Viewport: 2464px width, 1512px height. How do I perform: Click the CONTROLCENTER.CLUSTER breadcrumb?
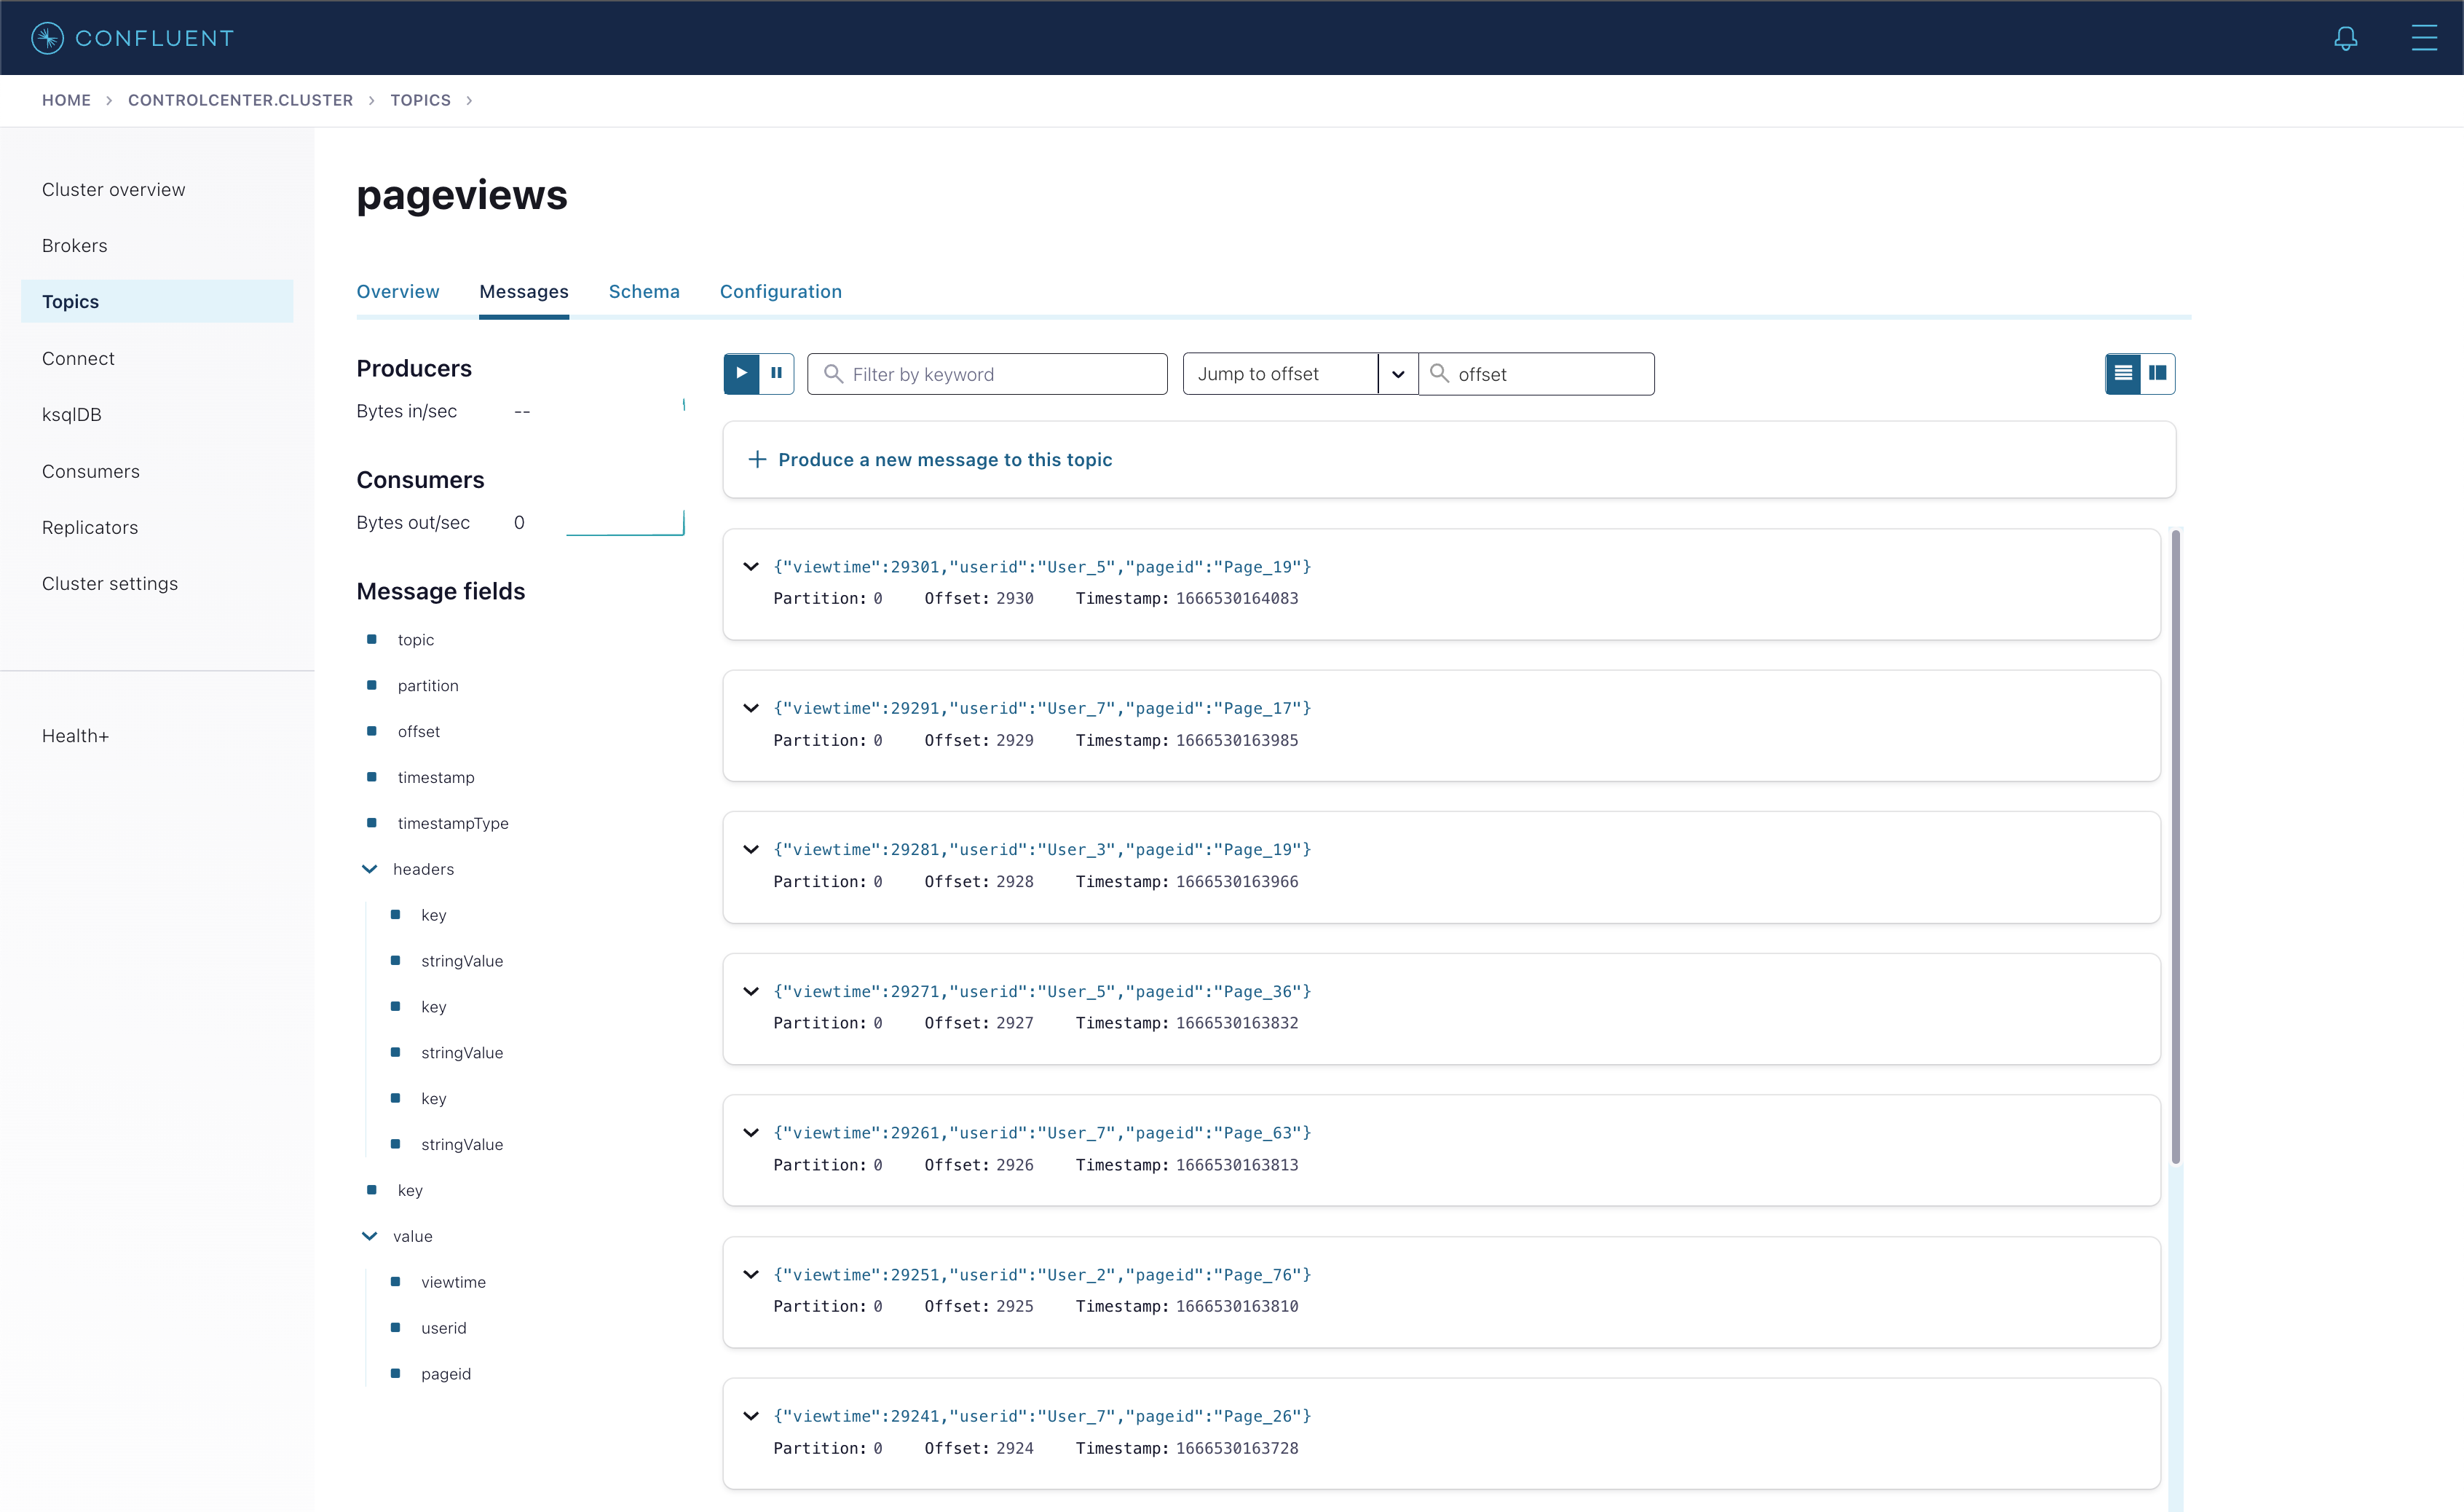240,100
